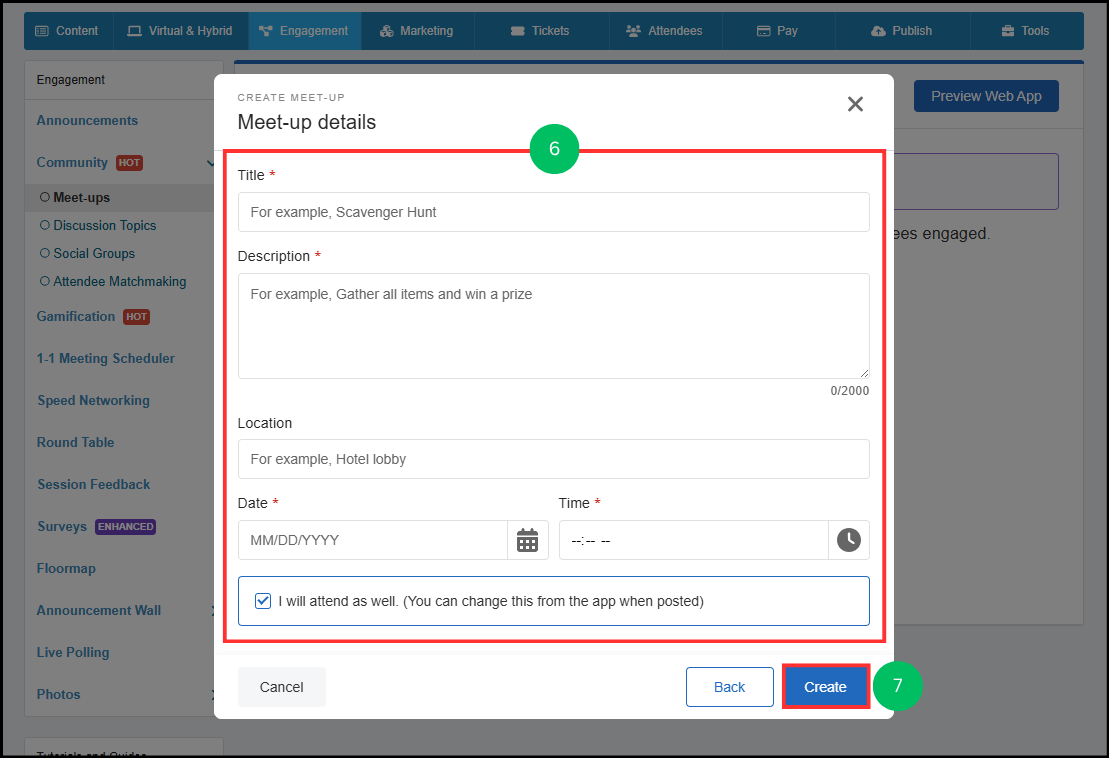Click the Location input field
This screenshot has width=1109, height=758.
coord(554,459)
